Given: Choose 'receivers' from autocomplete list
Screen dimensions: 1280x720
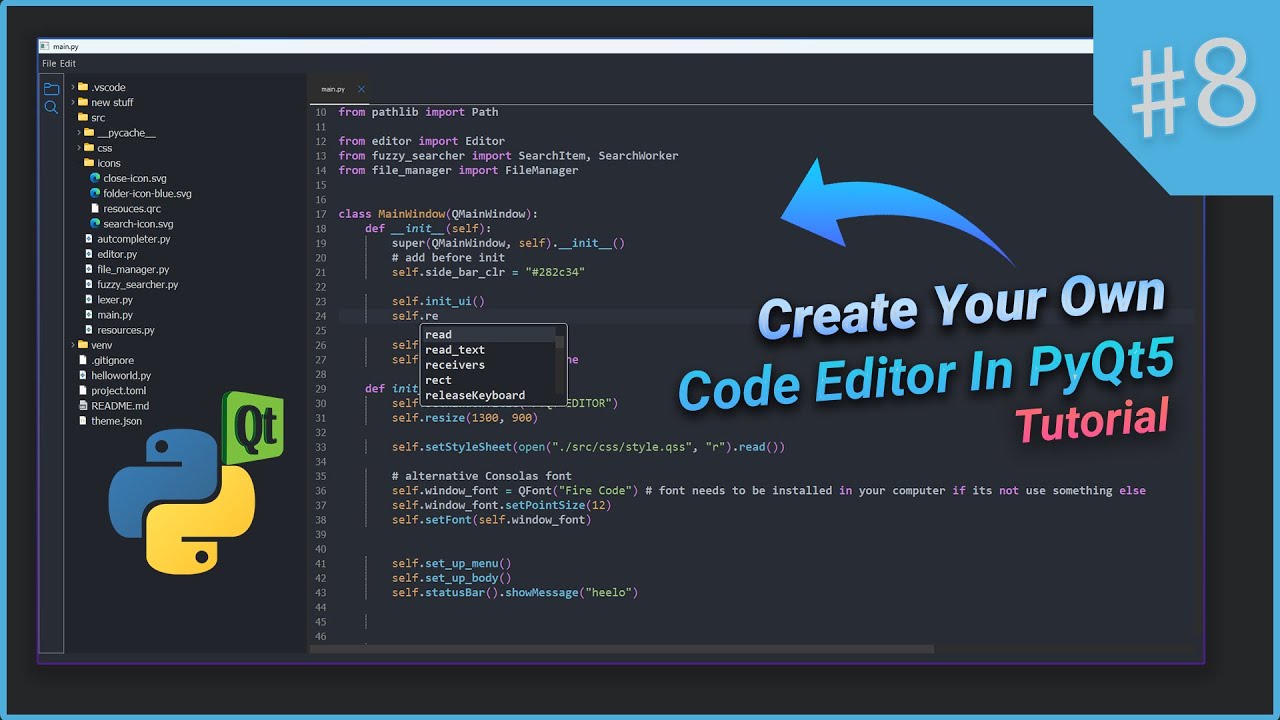Looking at the screenshot, I should (x=489, y=365).
